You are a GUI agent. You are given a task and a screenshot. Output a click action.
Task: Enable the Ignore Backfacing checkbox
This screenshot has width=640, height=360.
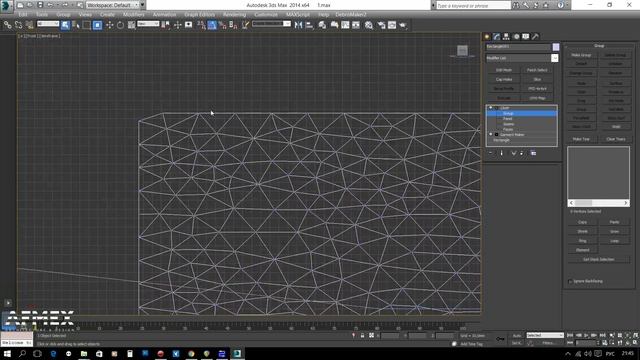pyautogui.click(x=570, y=281)
